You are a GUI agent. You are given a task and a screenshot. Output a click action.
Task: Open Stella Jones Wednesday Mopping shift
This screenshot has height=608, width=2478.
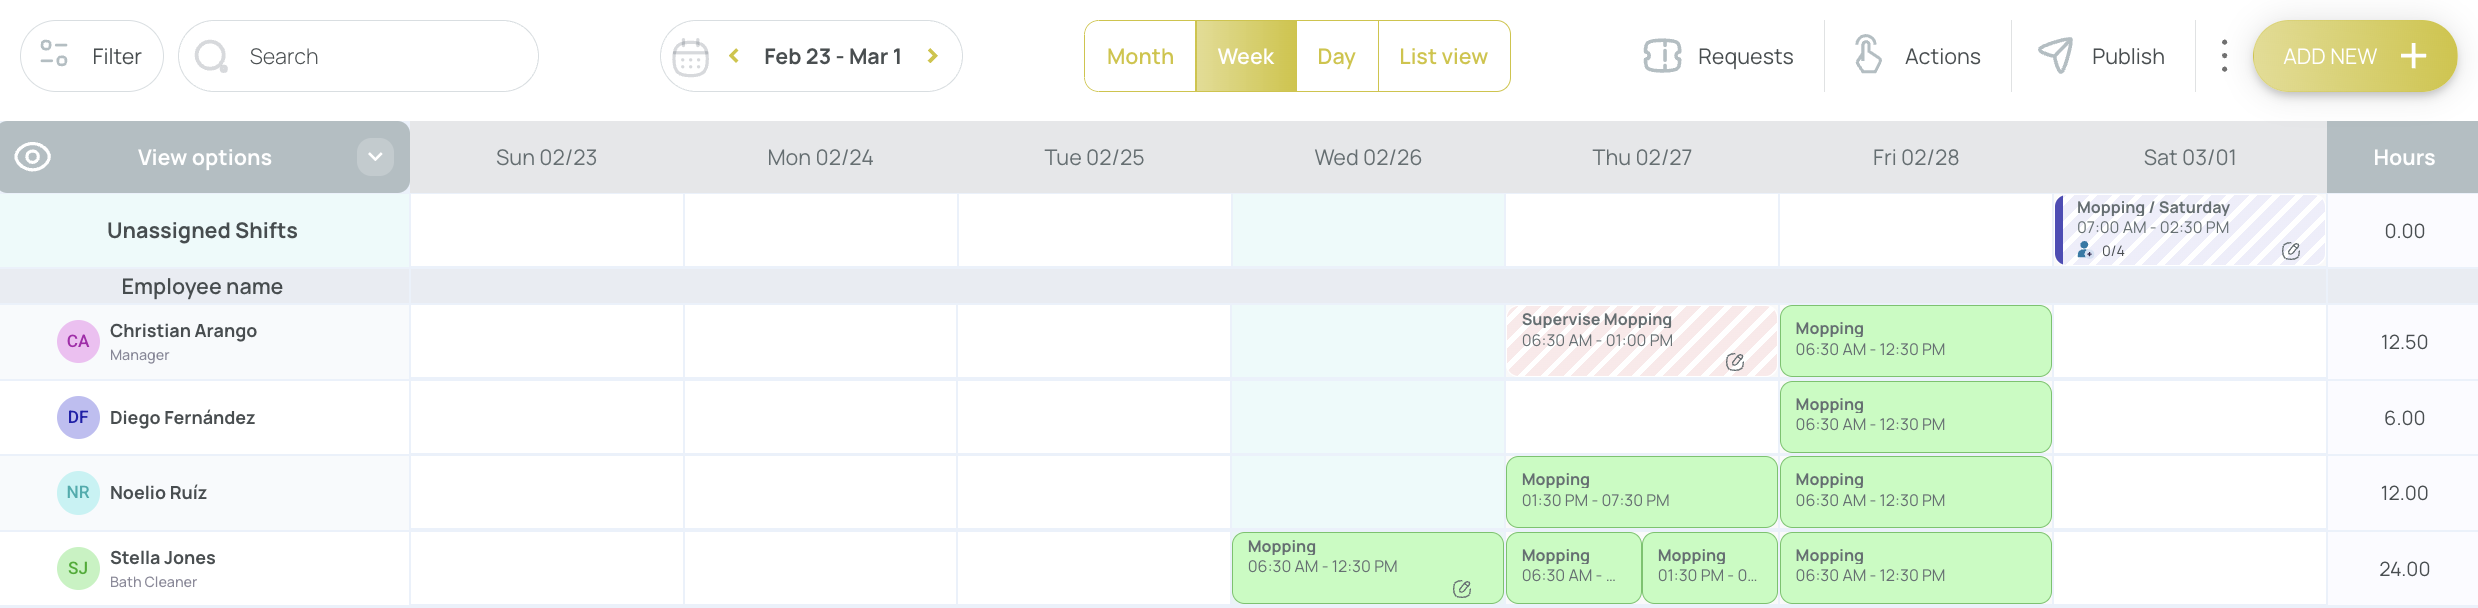1367,568
